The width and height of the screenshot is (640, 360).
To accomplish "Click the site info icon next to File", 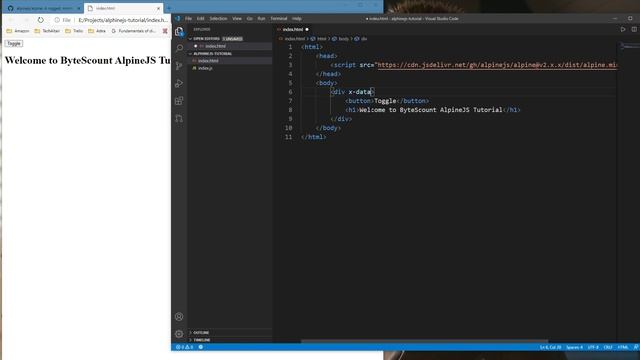I will point(57,20).
